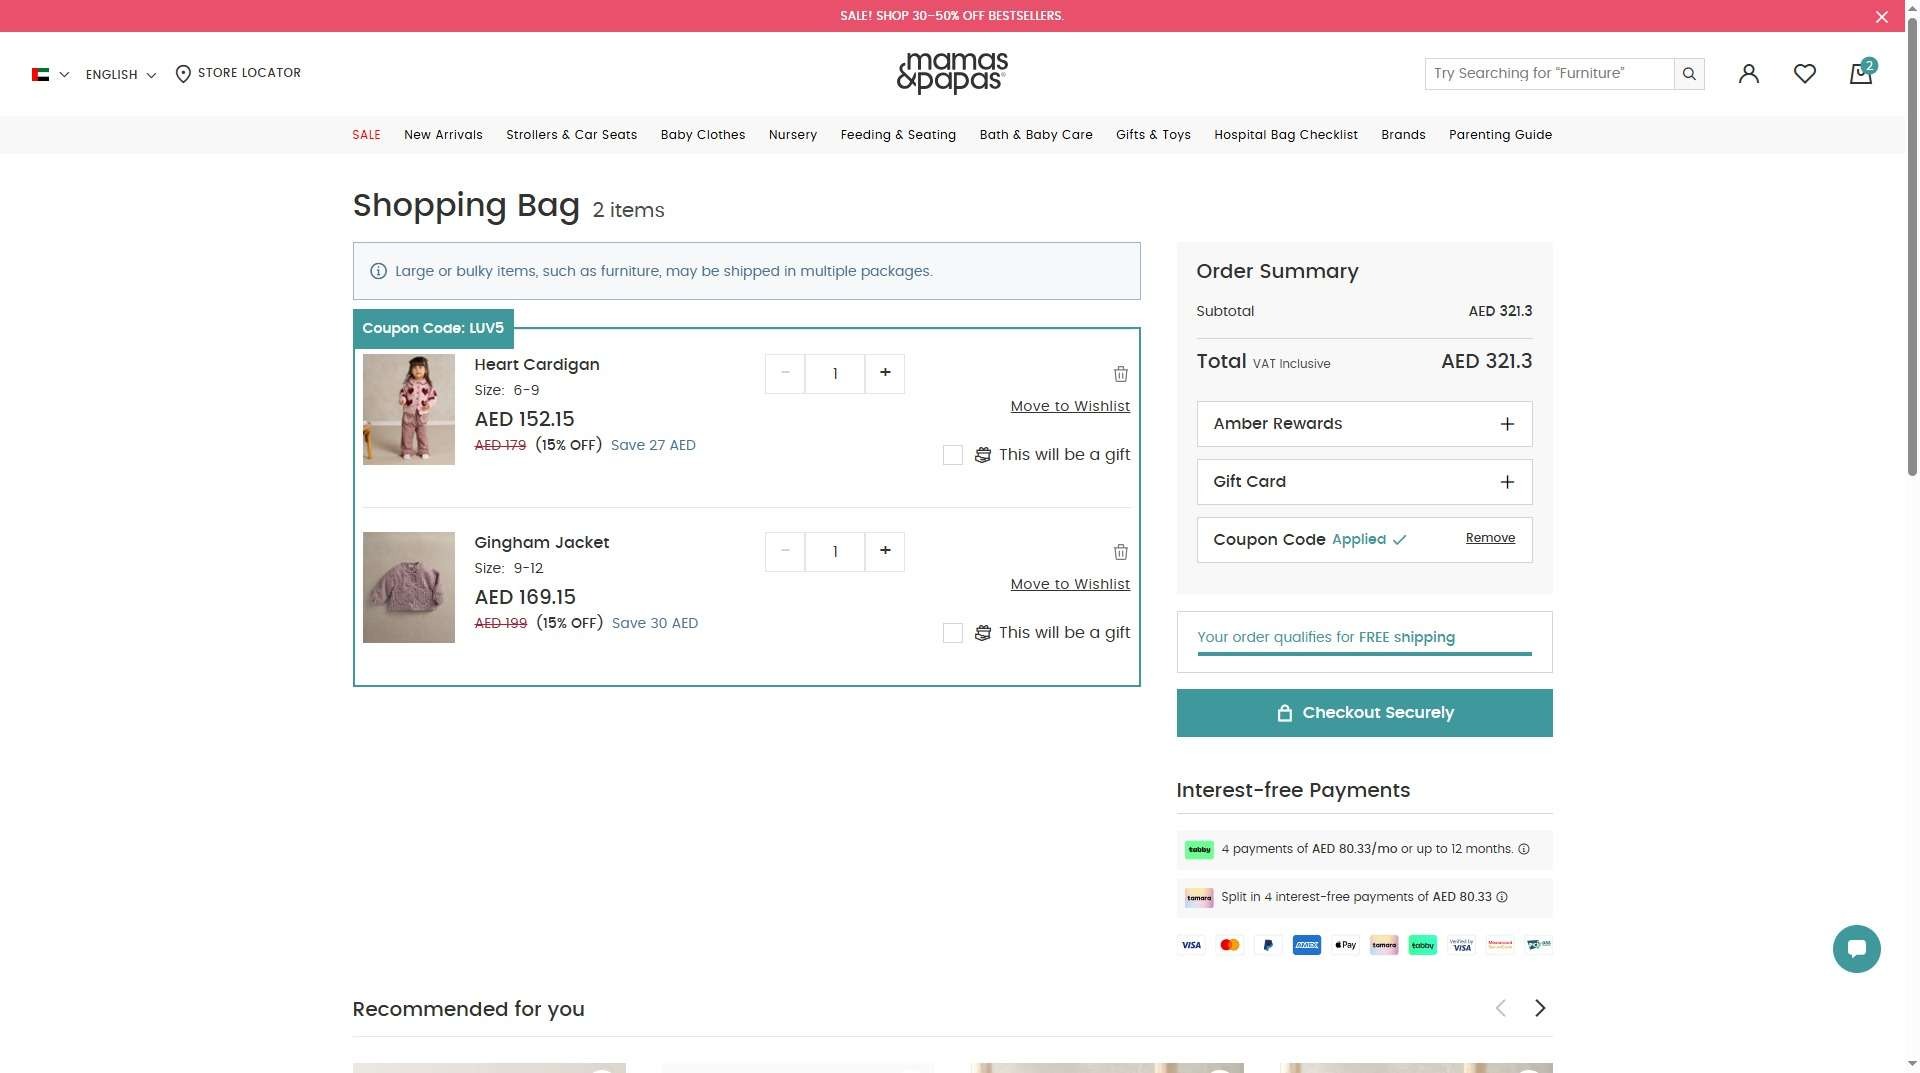Click the PayPal payment method icon
This screenshot has height=1073, width=1920.
coord(1268,945)
